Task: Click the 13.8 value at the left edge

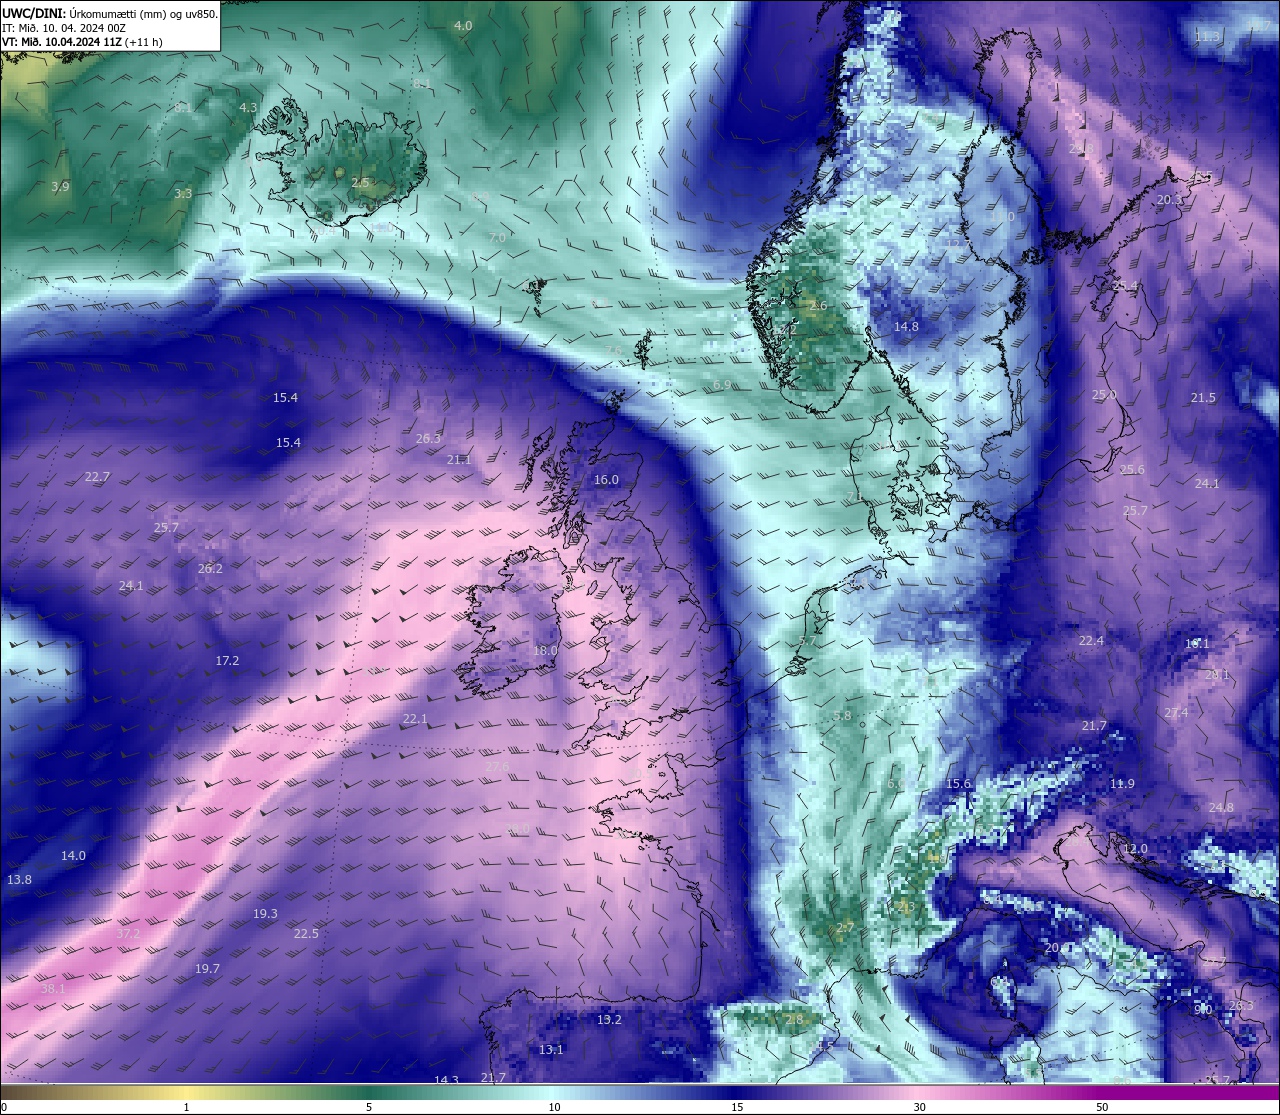Action: [19, 880]
